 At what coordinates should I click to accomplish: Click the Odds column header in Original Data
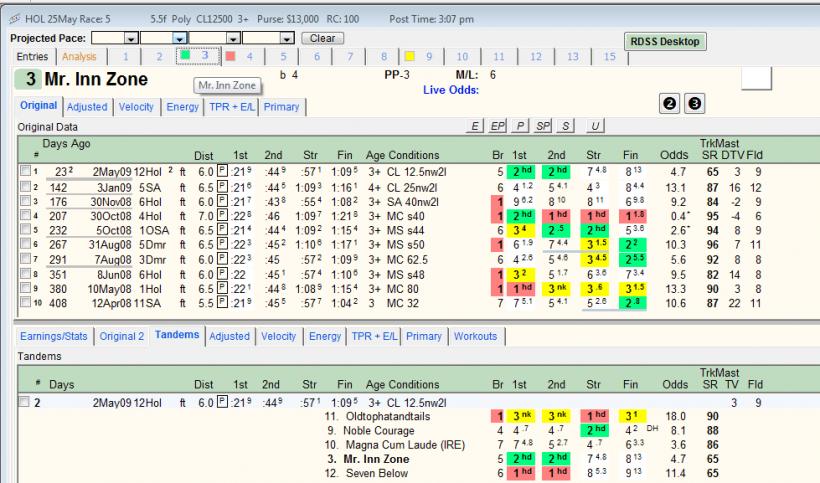(x=674, y=155)
